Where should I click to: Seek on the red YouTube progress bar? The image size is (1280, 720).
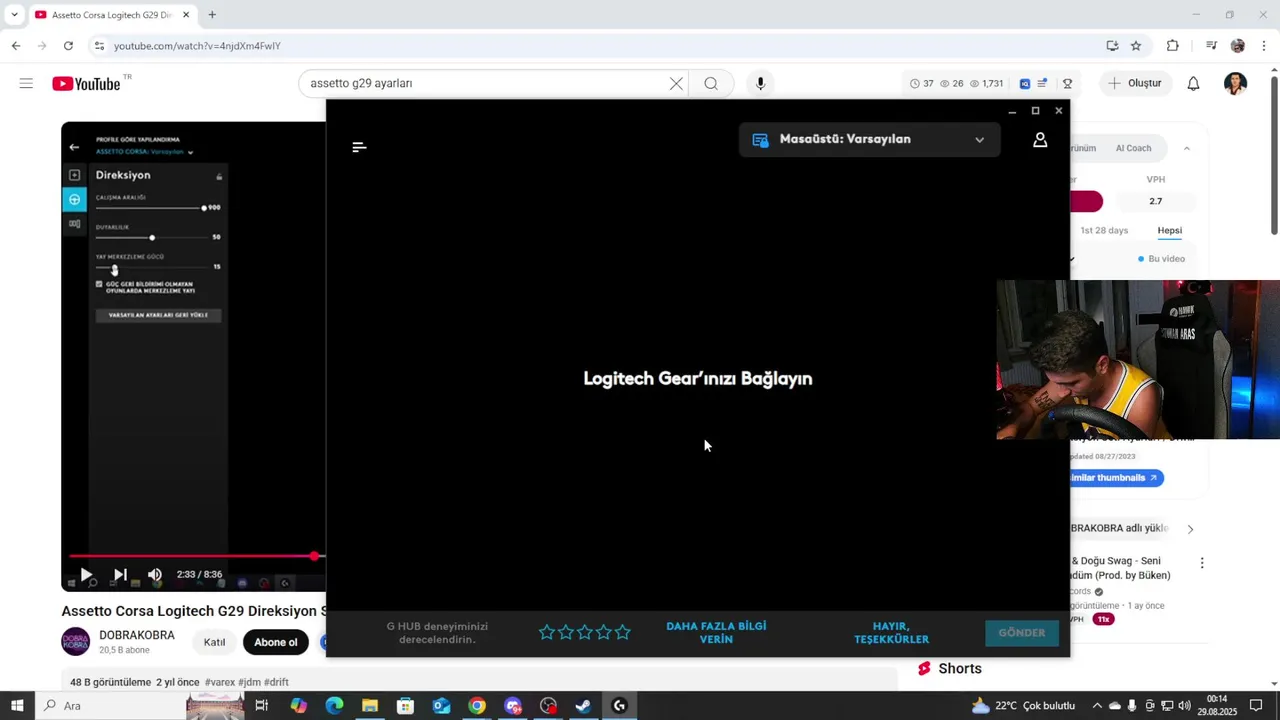click(x=197, y=556)
